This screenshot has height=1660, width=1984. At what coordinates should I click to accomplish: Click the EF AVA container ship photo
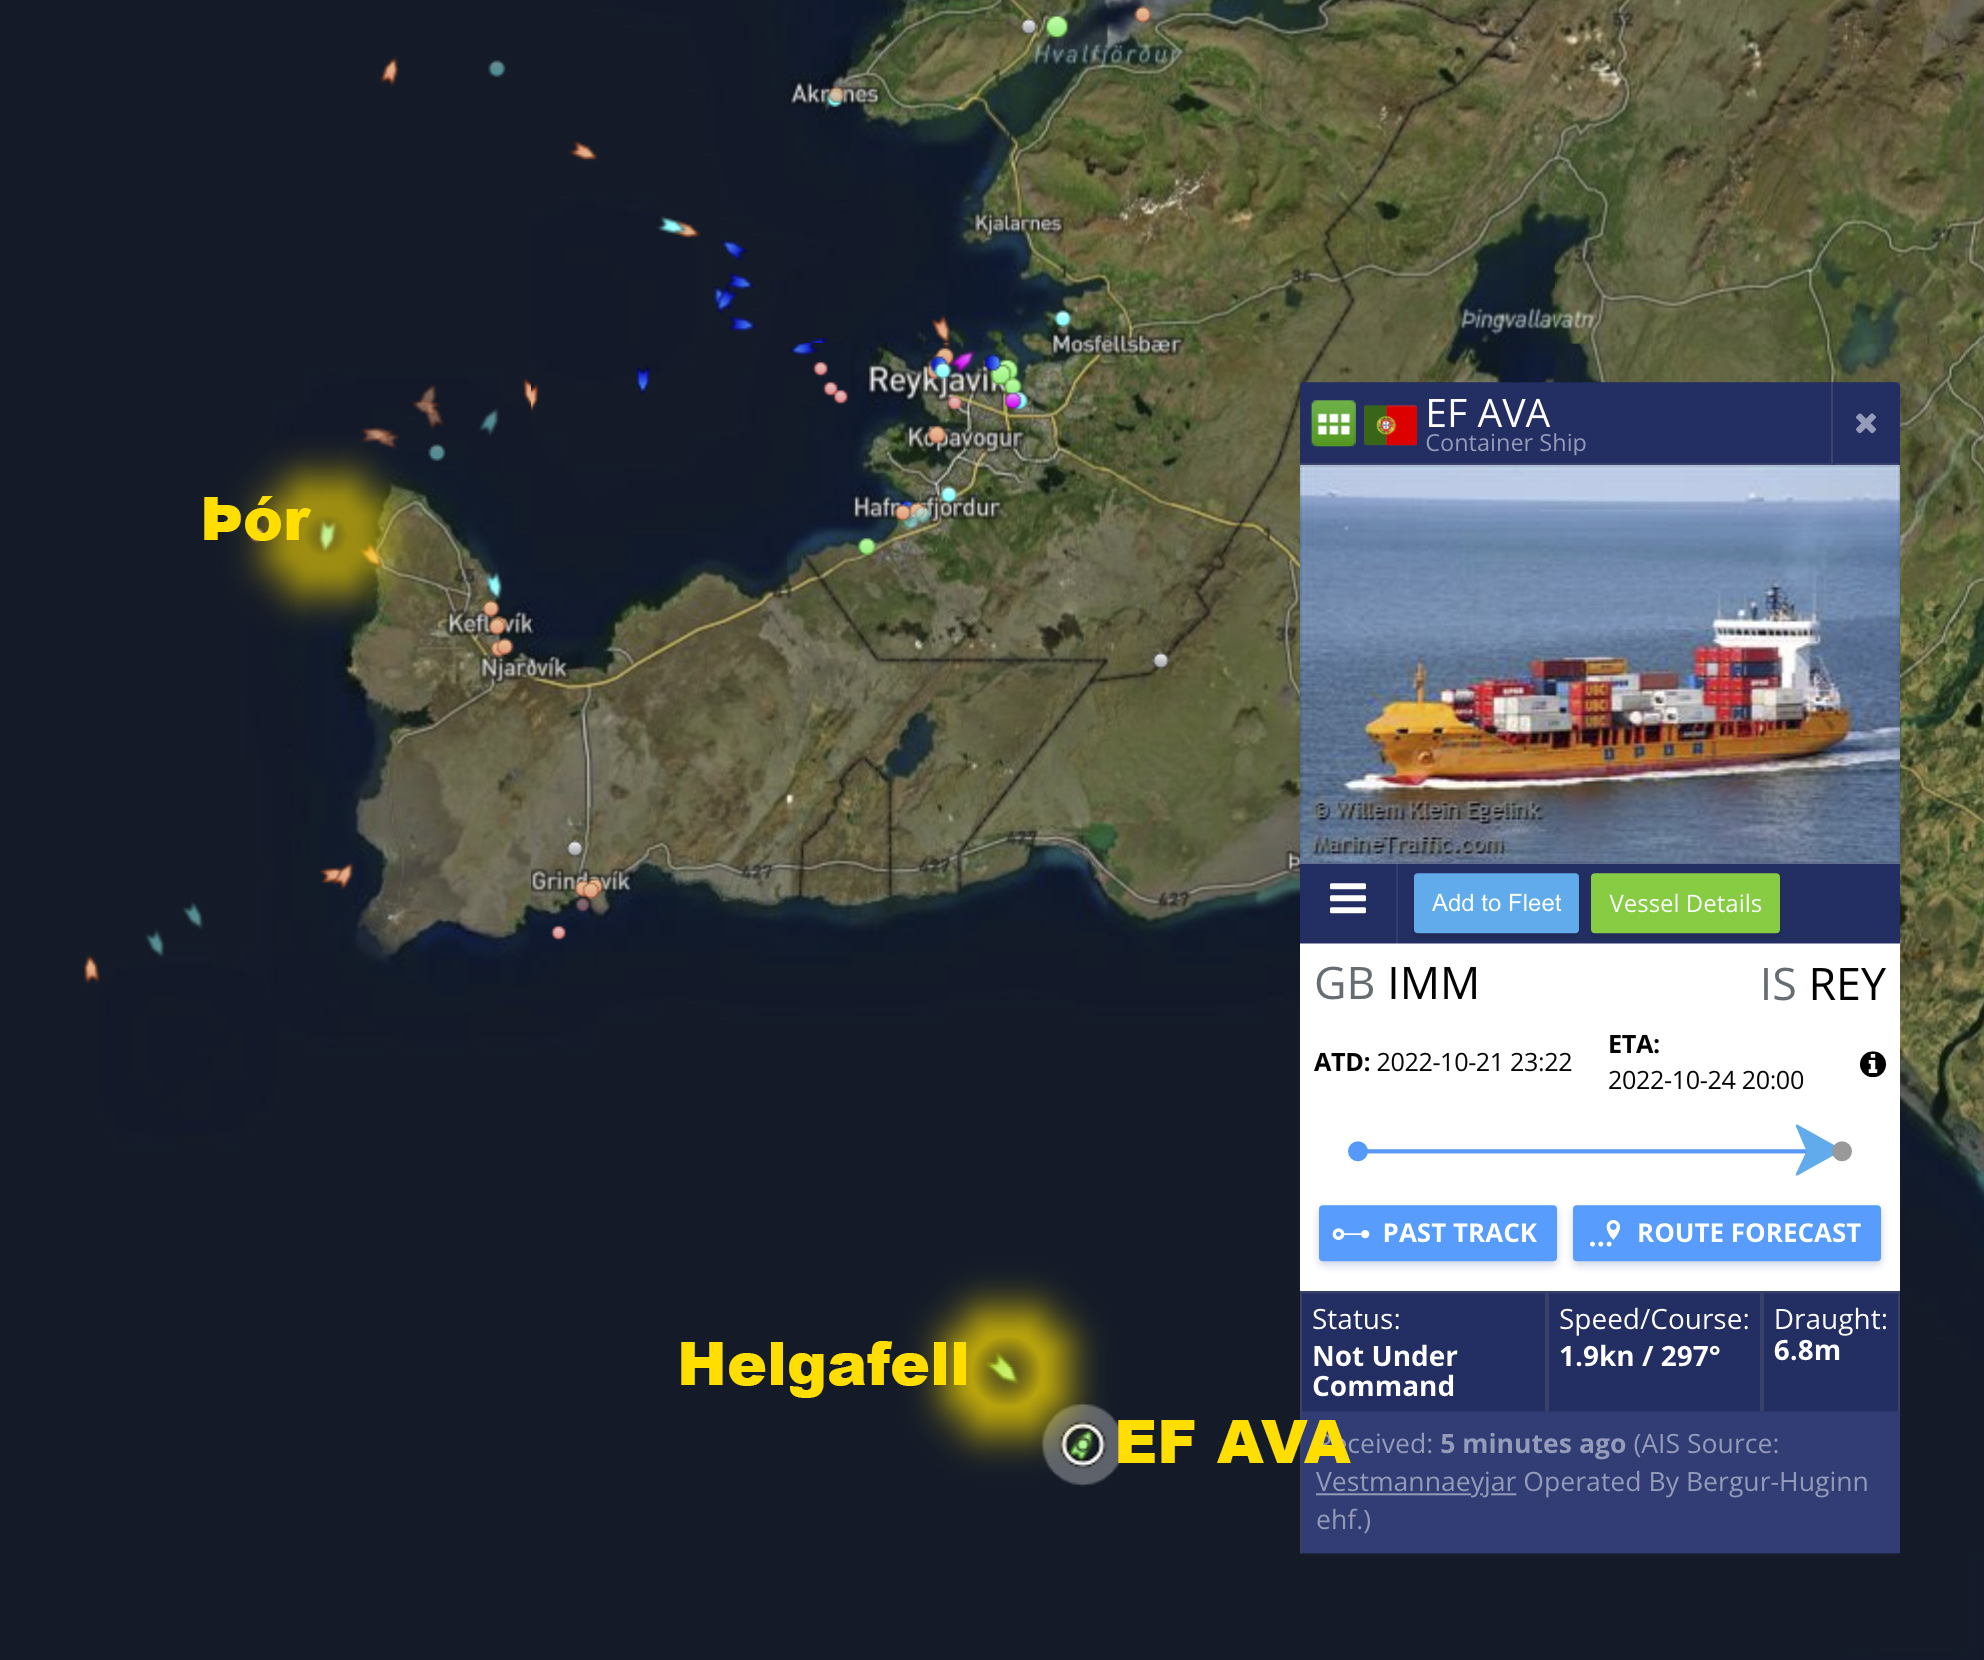coord(1599,665)
